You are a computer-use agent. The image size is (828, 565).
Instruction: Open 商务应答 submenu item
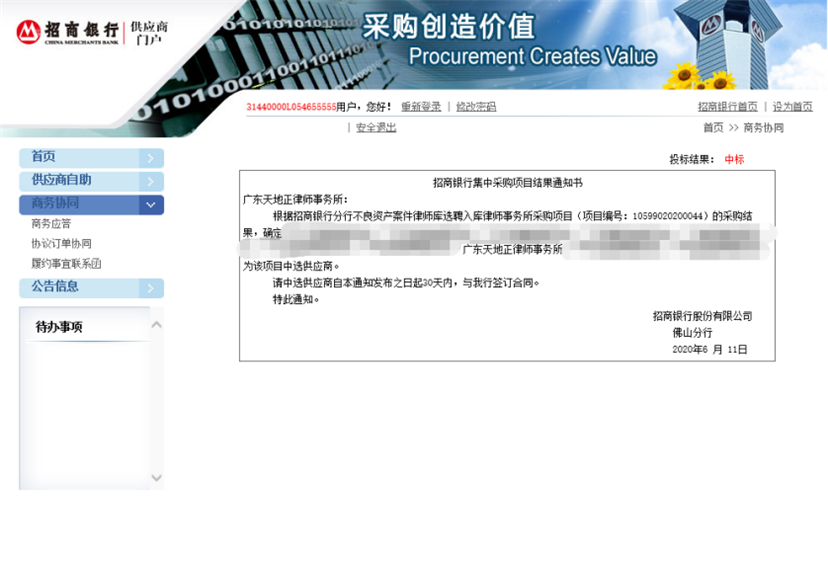[x=51, y=224]
